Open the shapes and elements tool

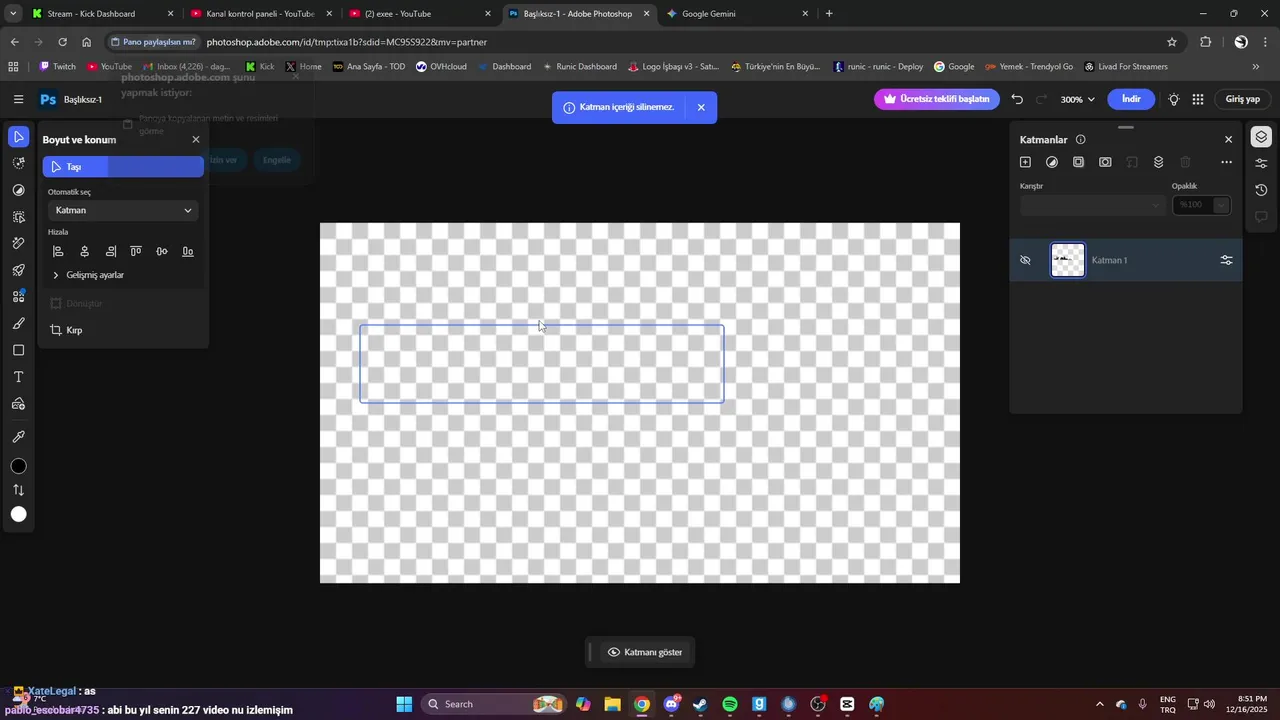[x=18, y=296]
